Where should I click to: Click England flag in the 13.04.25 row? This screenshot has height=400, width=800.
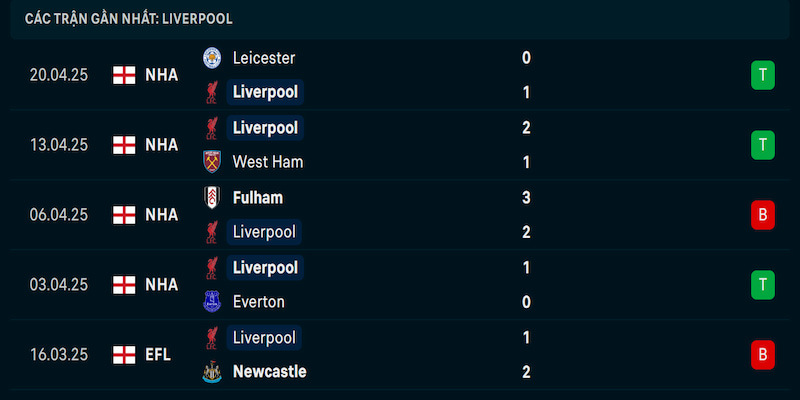click(124, 145)
